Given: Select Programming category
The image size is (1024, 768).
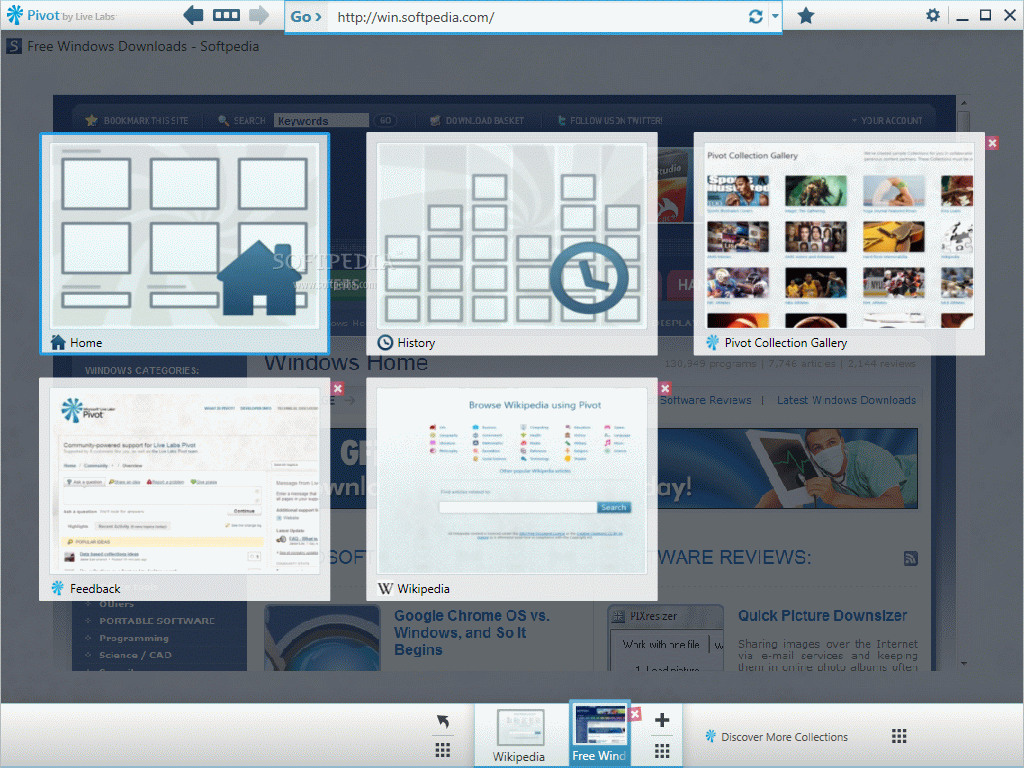Looking at the screenshot, I should coord(134,638).
